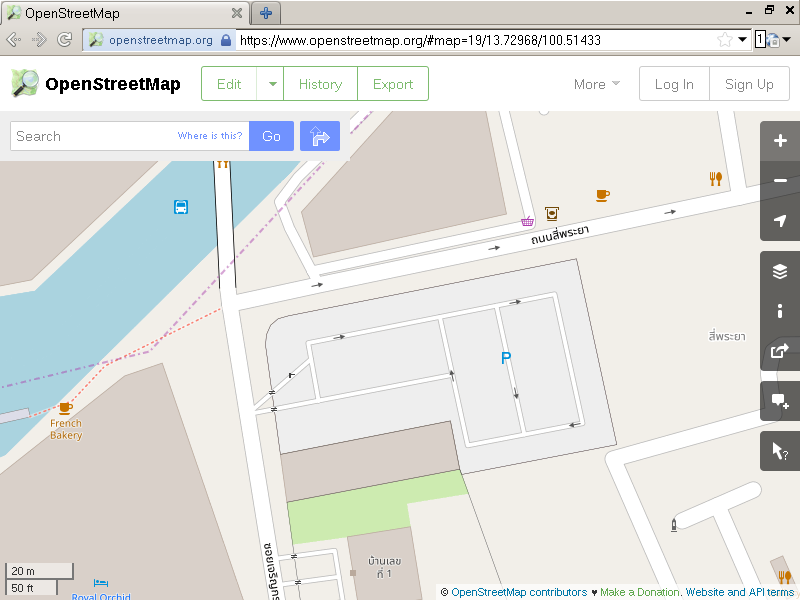Image resolution: width=800 pixels, height=600 pixels.
Task: Open the map key info panel
Action: coord(780,311)
